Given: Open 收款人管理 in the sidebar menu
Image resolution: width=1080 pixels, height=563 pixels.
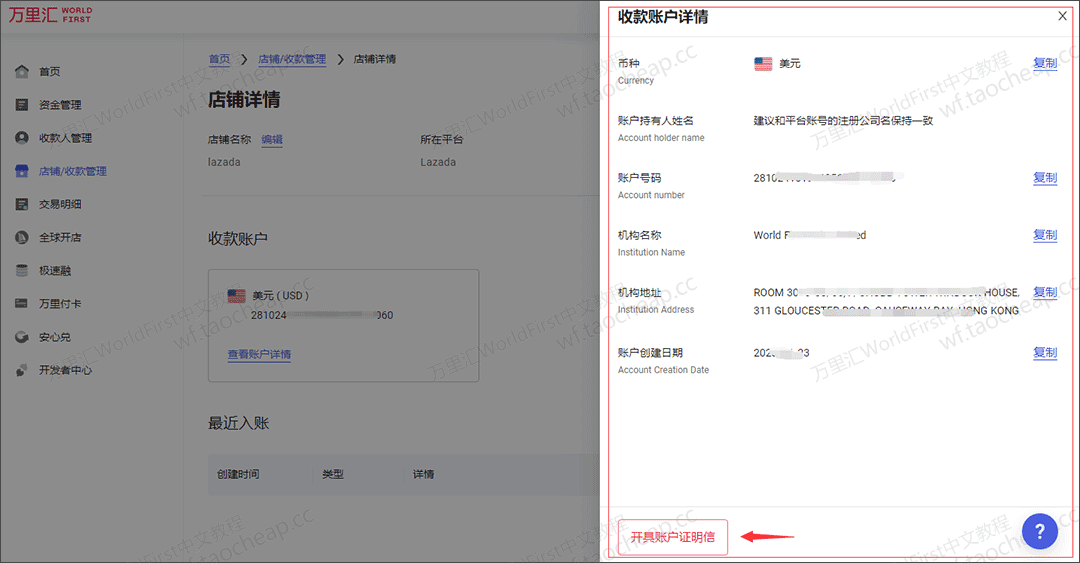Looking at the screenshot, I should pyautogui.click(x=65, y=138).
